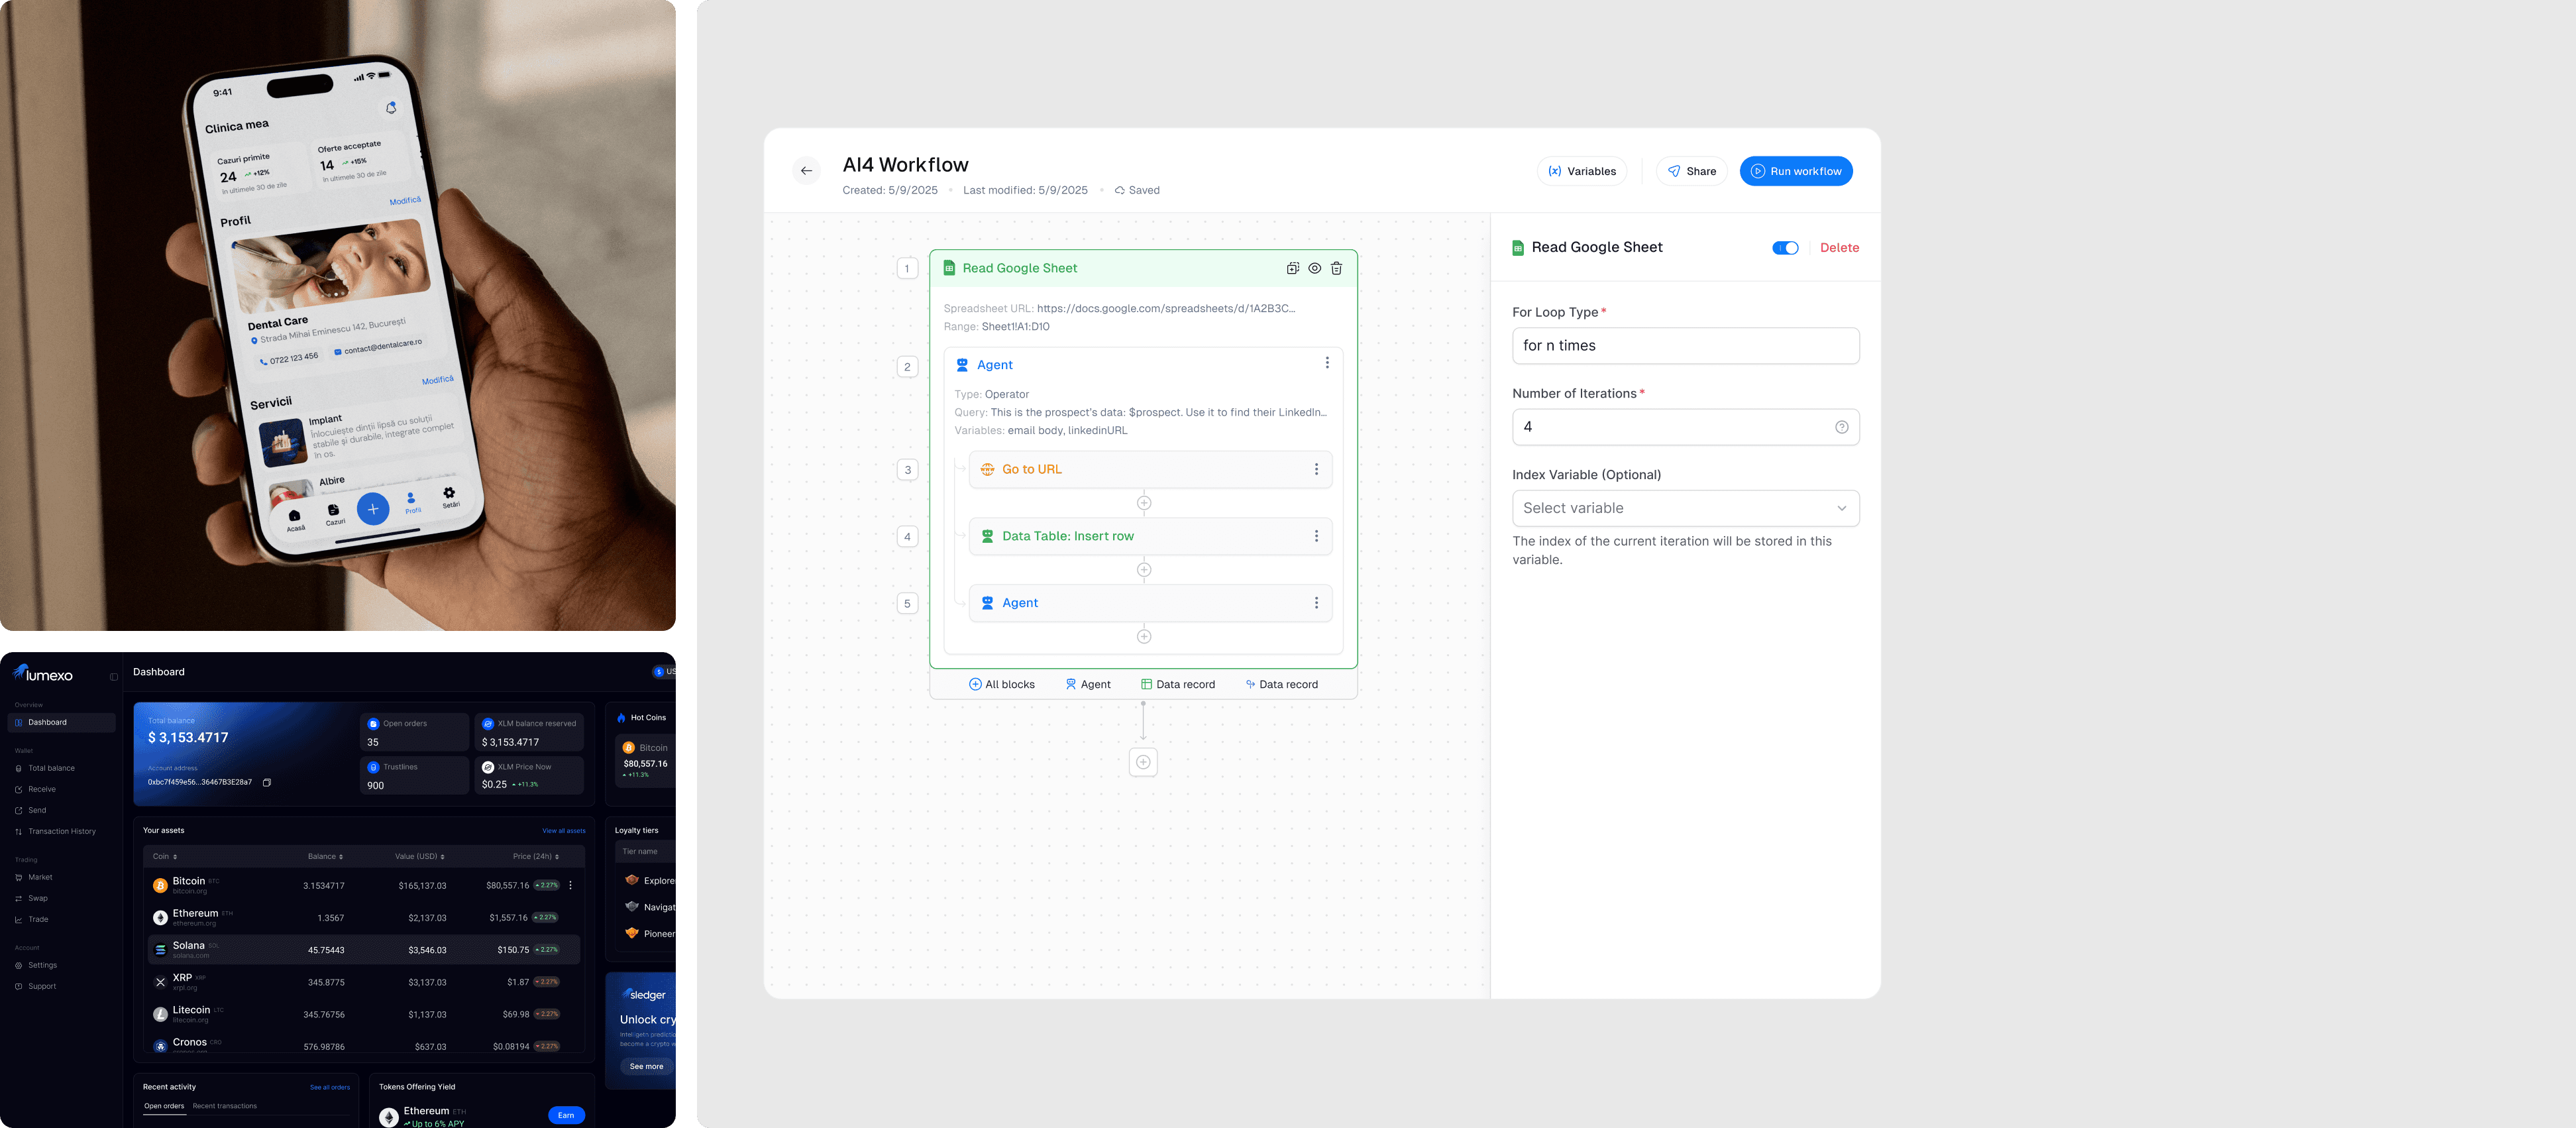The height and width of the screenshot is (1128, 2576).
Task: Click the plus button below Go to URL
Action: (x=1144, y=503)
